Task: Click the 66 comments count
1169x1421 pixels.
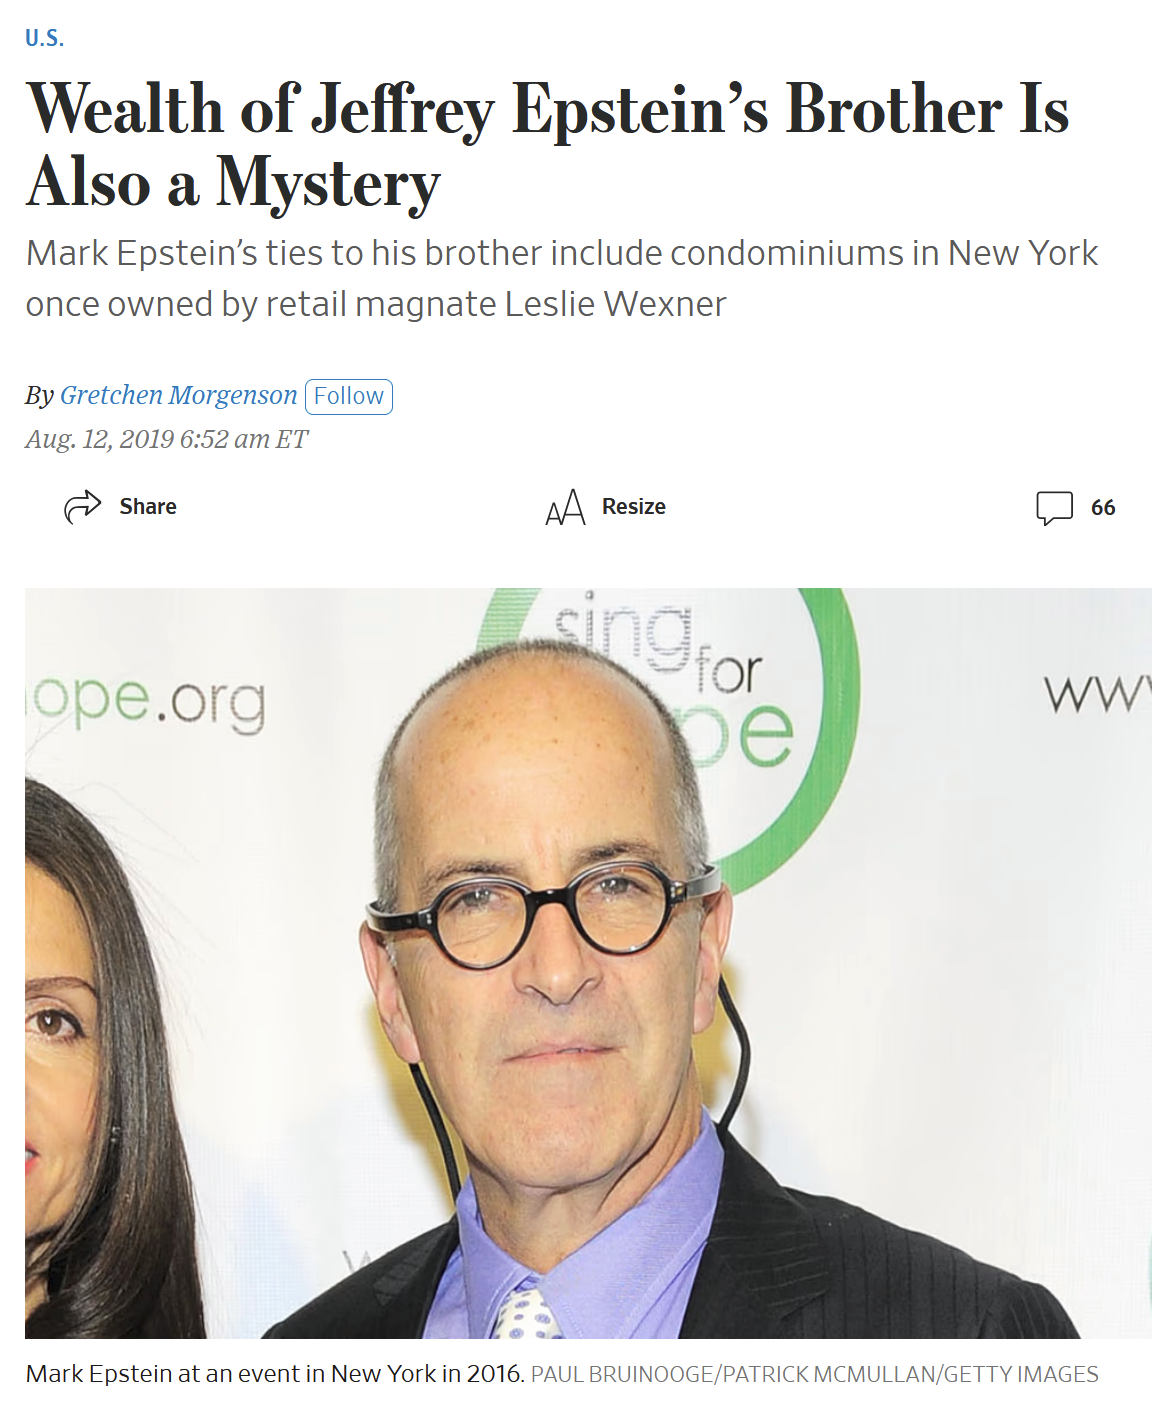Action: [1103, 508]
